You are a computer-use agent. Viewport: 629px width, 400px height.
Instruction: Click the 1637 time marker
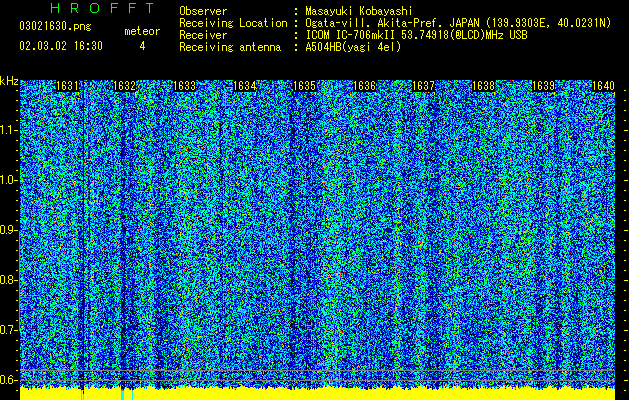[x=424, y=86]
